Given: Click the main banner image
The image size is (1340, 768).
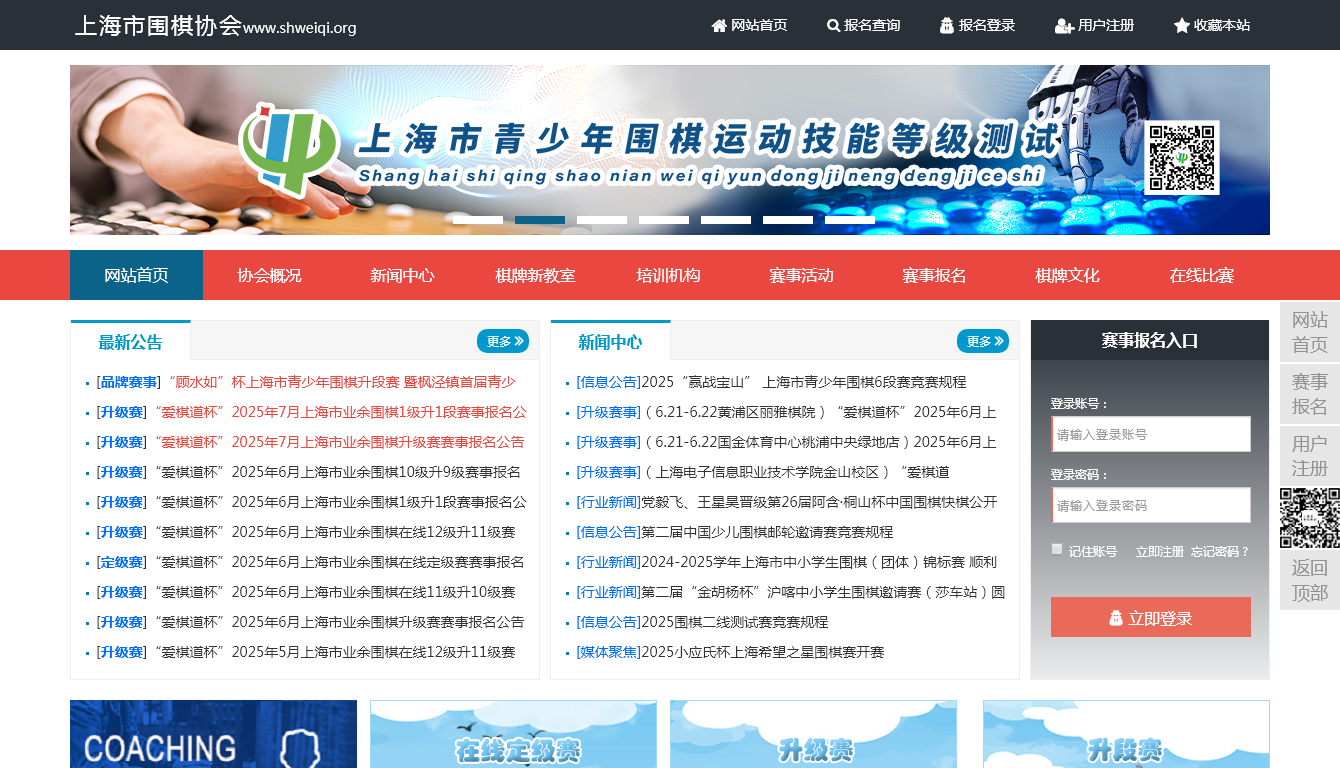Looking at the screenshot, I should pos(670,150).
